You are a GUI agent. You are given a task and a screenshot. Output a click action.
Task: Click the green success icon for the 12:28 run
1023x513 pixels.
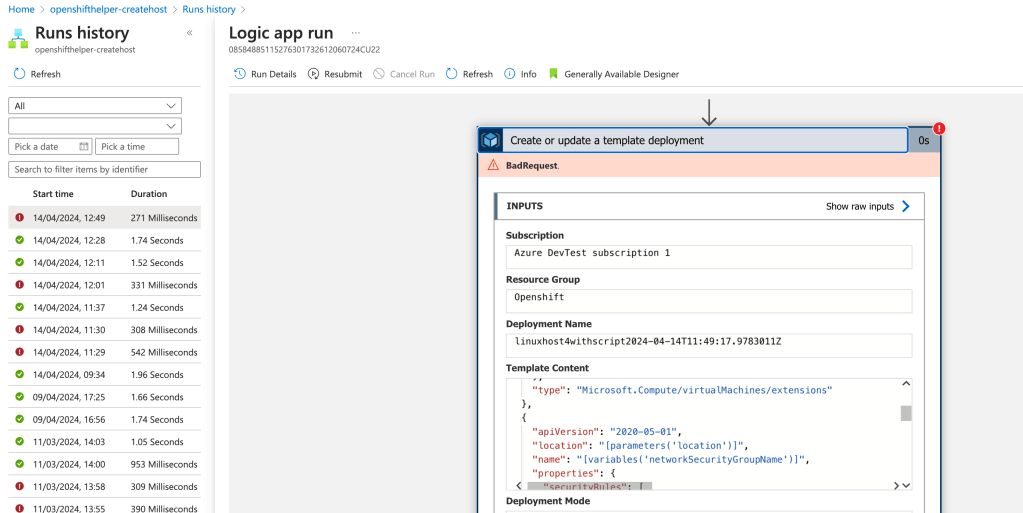tap(20, 240)
